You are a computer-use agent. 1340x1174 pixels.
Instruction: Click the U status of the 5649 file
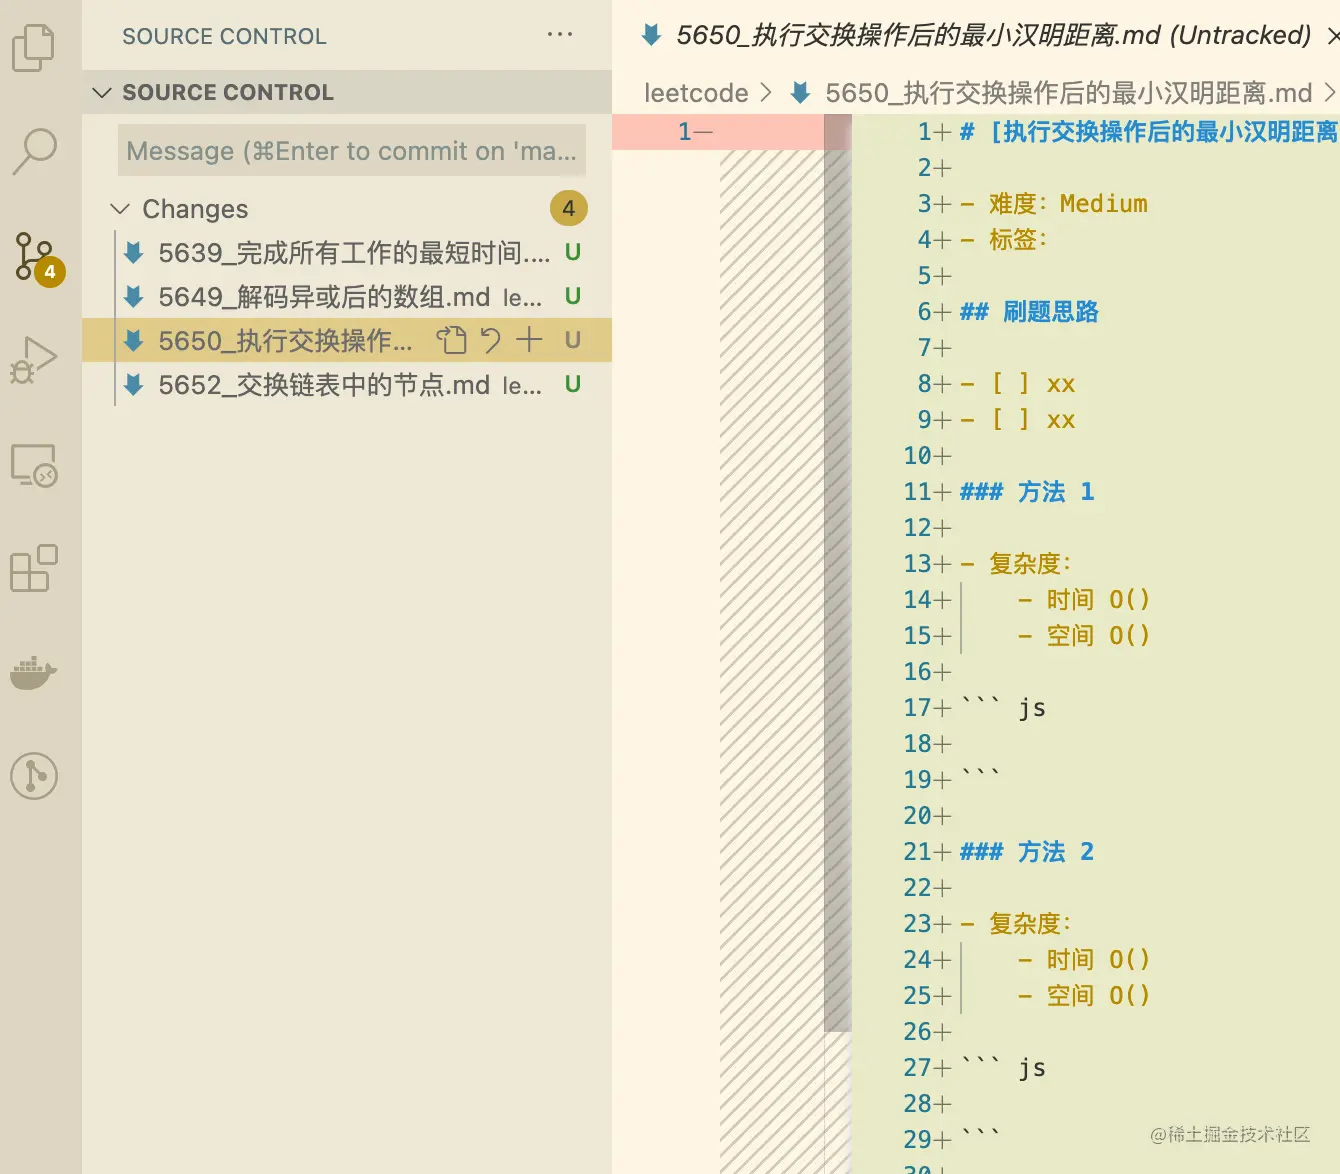[573, 296]
